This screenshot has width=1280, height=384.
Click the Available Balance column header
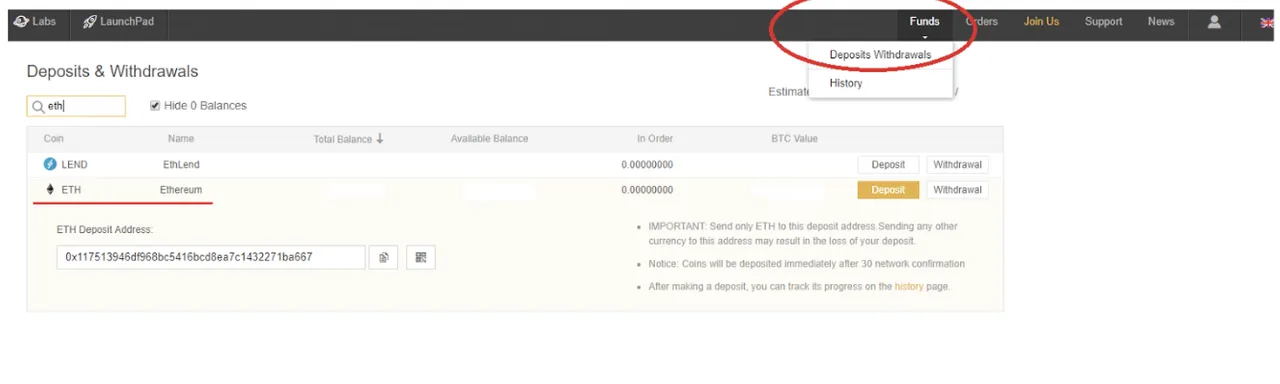pyautogui.click(x=489, y=139)
